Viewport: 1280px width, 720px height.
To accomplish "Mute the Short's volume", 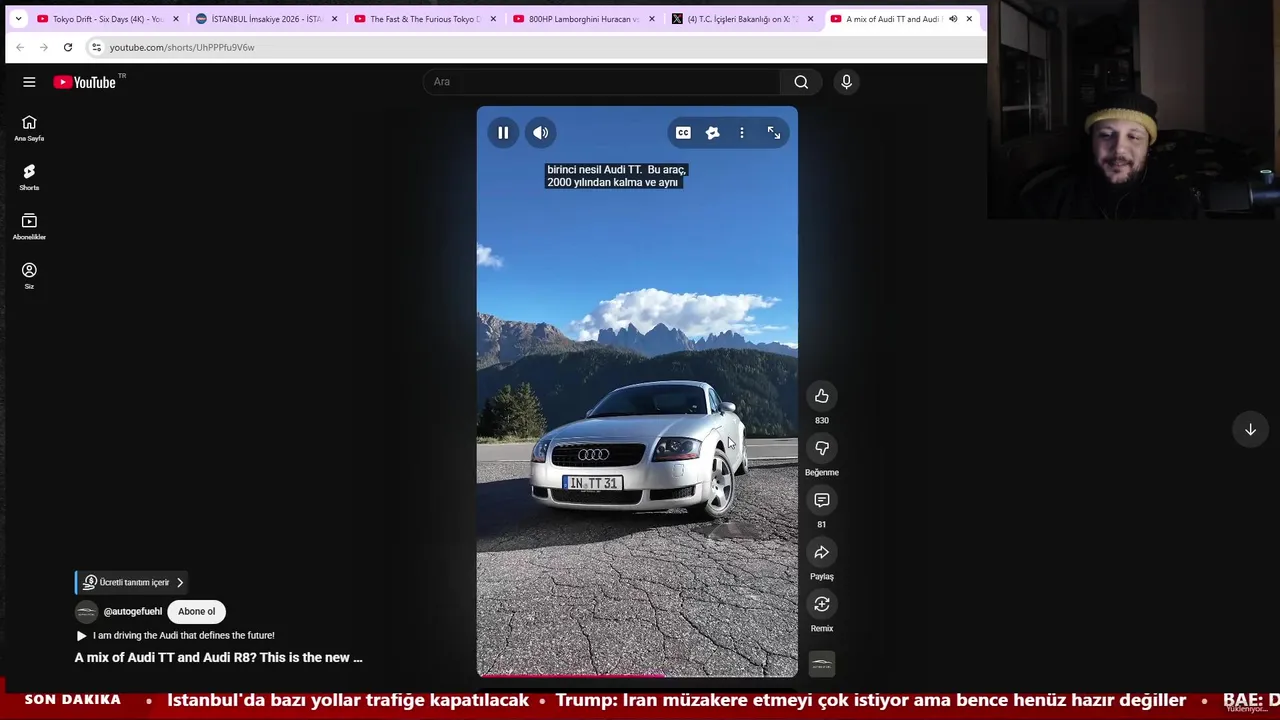I will [x=541, y=133].
